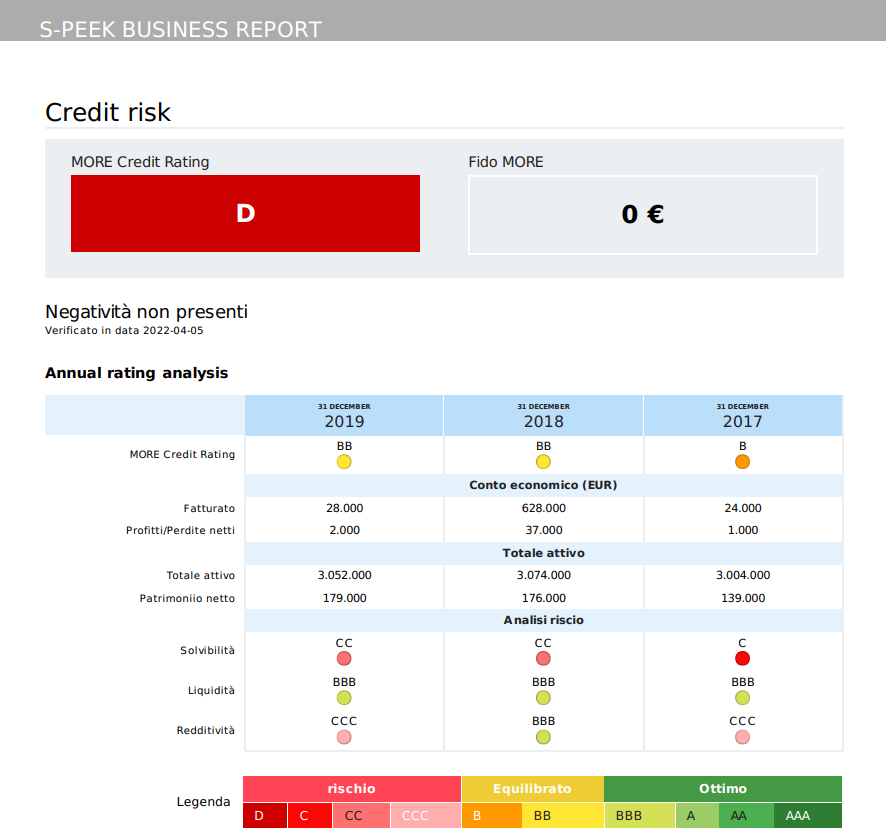Click the dark green AAA legend swatch
The image size is (886, 828).
point(807,816)
